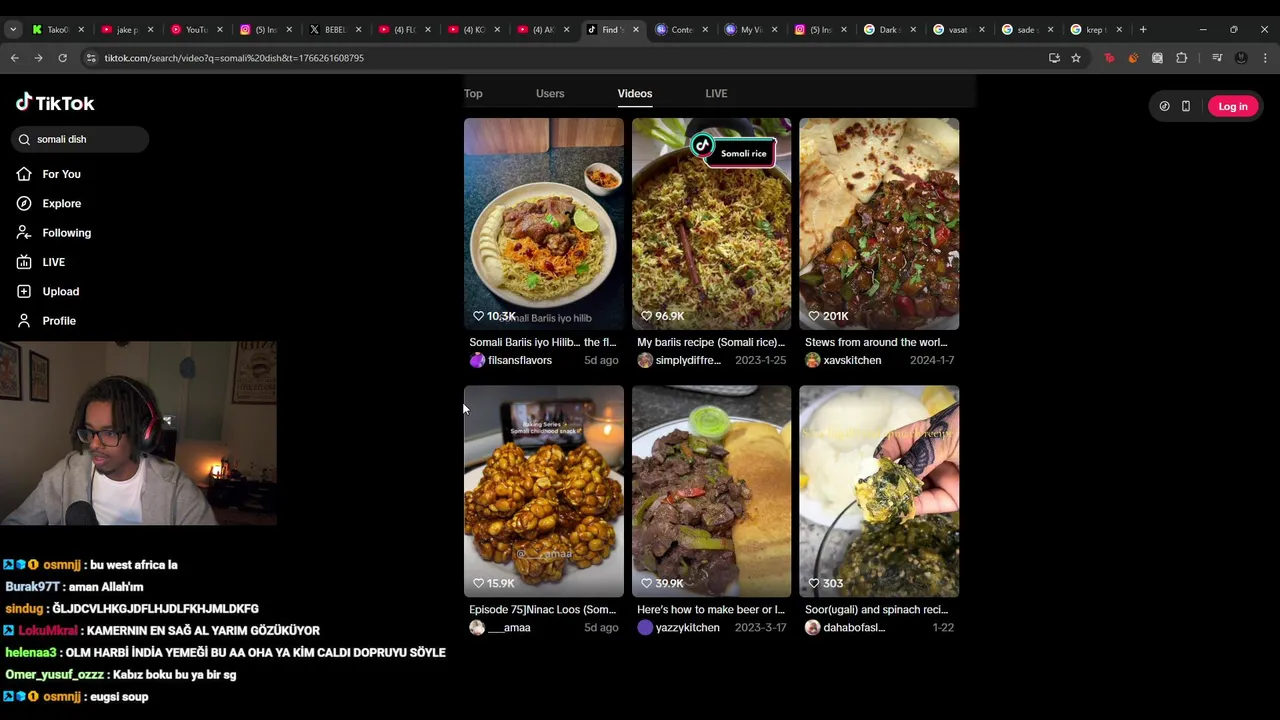Viewport: 1280px width, 720px height.
Task: Play the ugali and spinach video
Action: (x=879, y=491)
